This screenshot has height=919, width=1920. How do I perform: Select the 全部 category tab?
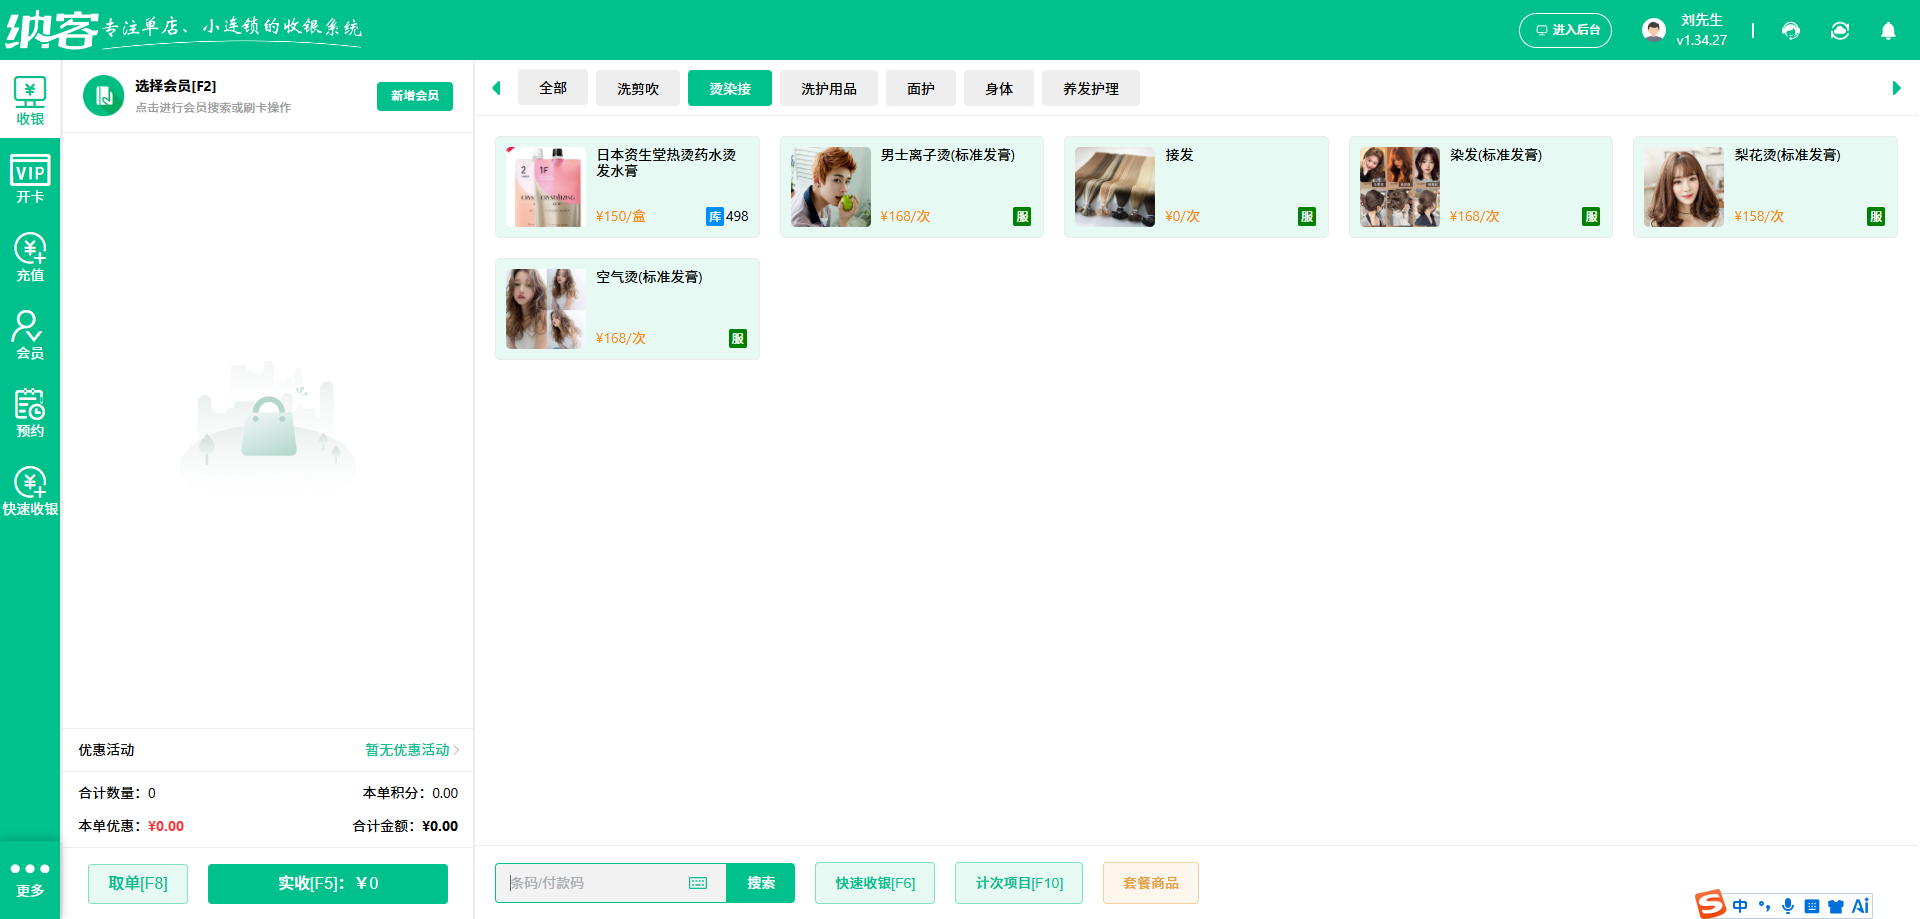click(x=552, y=88)
